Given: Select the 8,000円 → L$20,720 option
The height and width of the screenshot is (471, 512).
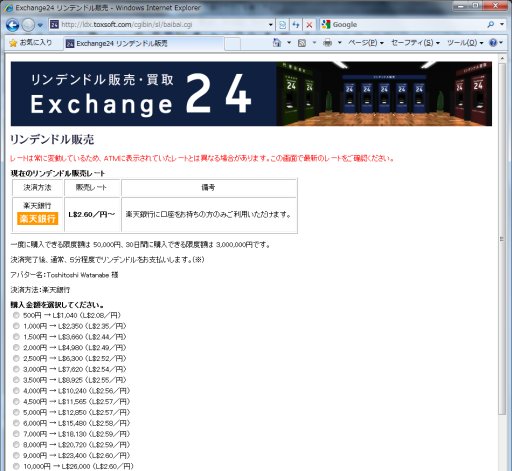Looking at the screenshot, I should [x=16, y=445].
